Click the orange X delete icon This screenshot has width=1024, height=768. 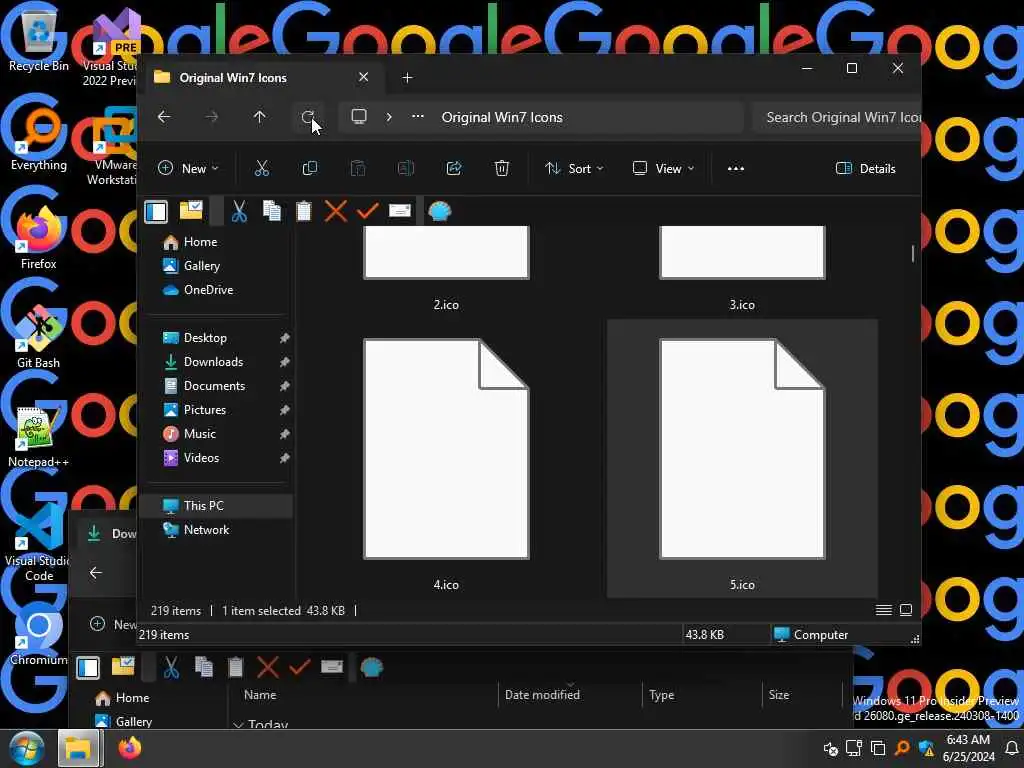(x=336, y=211)
